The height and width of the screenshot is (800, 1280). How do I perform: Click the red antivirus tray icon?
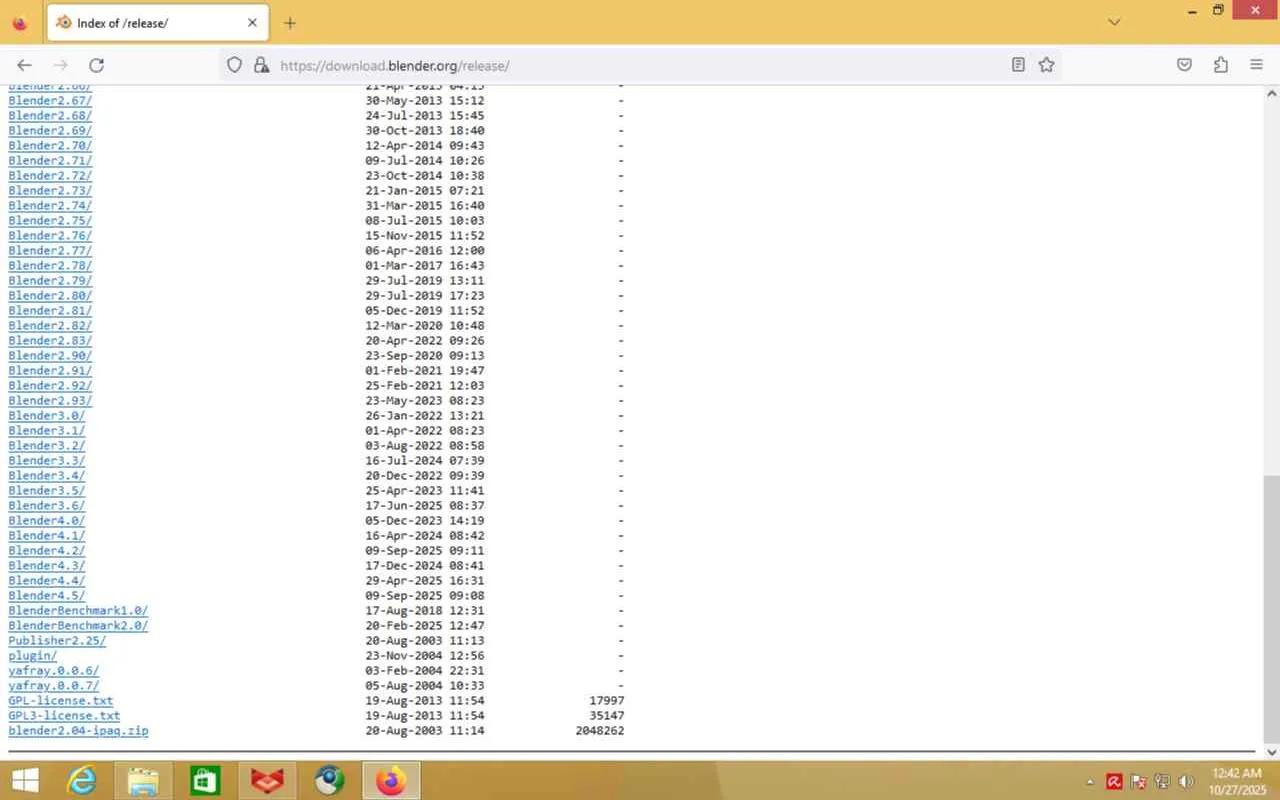1114,782
